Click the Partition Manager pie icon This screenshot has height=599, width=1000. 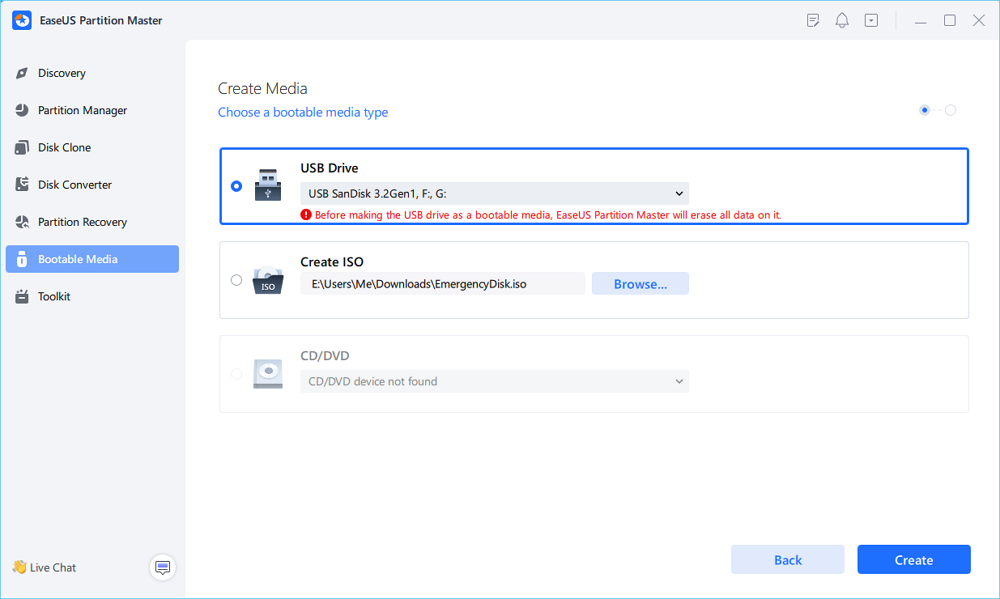pyautogui.click(x=22, y=110)
